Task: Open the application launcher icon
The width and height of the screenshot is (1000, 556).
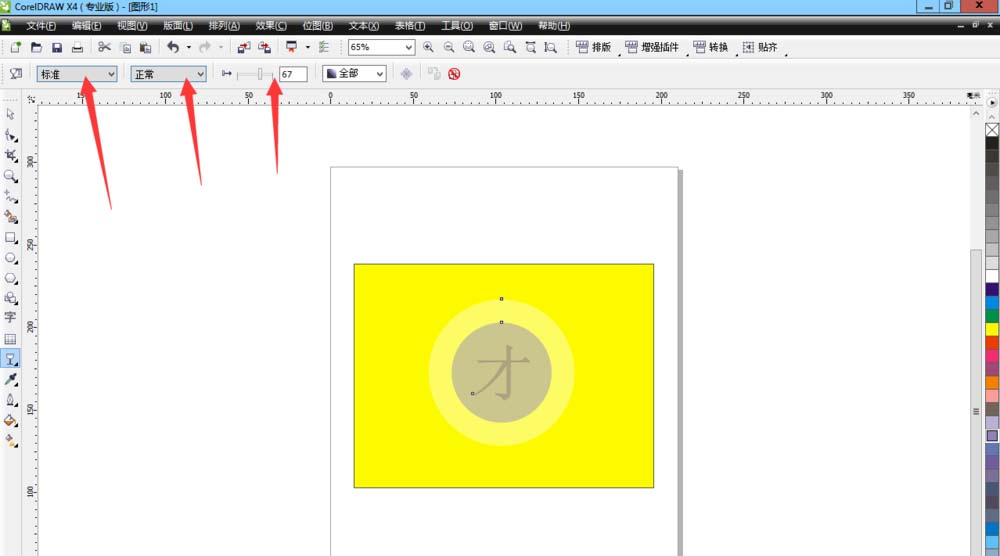Action: (x=291, y=47)
